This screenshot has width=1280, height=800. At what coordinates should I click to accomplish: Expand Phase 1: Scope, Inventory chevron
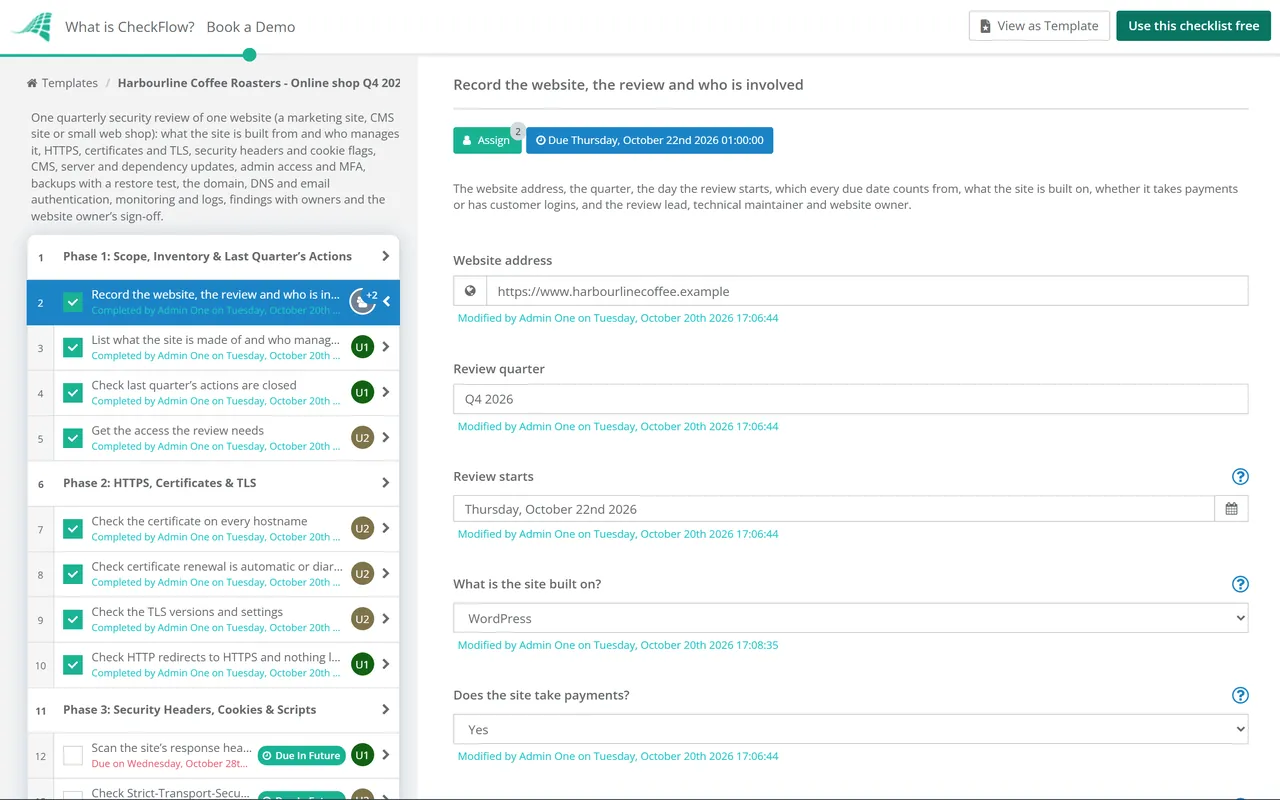coord(385,256)
